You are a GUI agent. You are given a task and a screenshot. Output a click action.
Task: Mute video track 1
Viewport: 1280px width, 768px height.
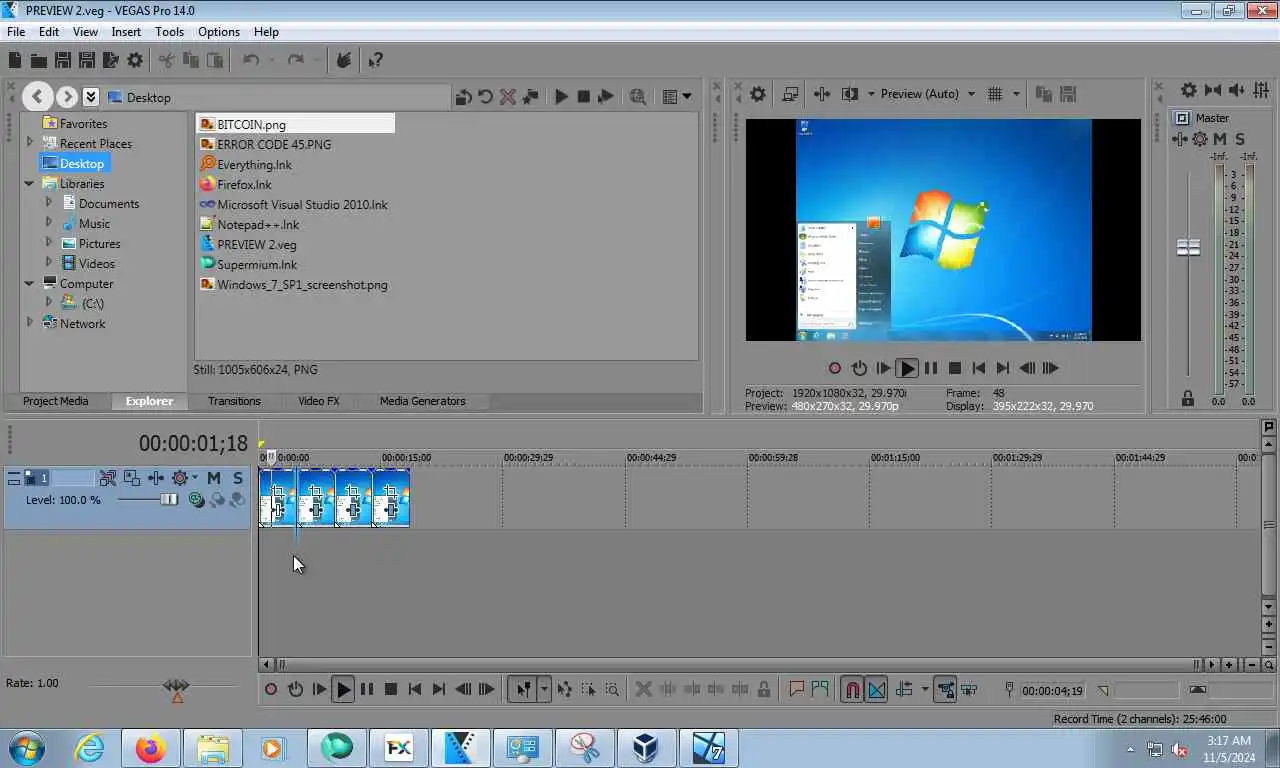point(213,478)
